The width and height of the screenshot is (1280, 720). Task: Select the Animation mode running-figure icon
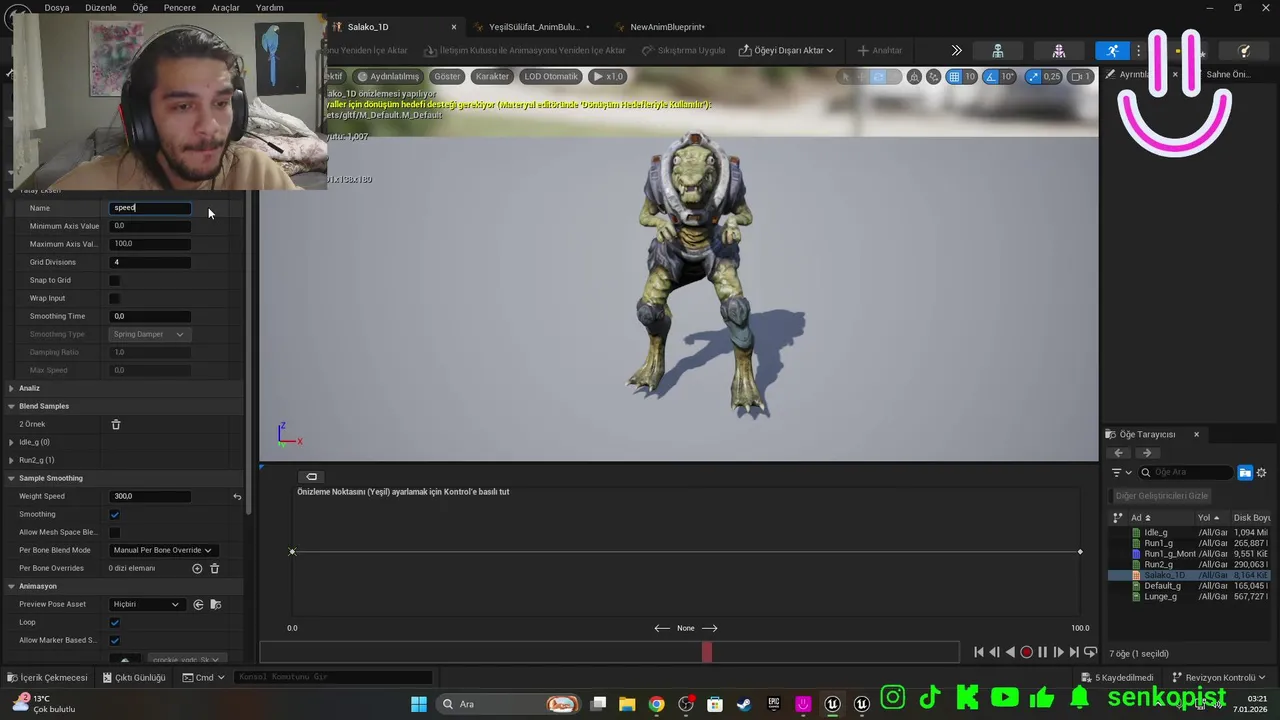[x=1112, y=50]
